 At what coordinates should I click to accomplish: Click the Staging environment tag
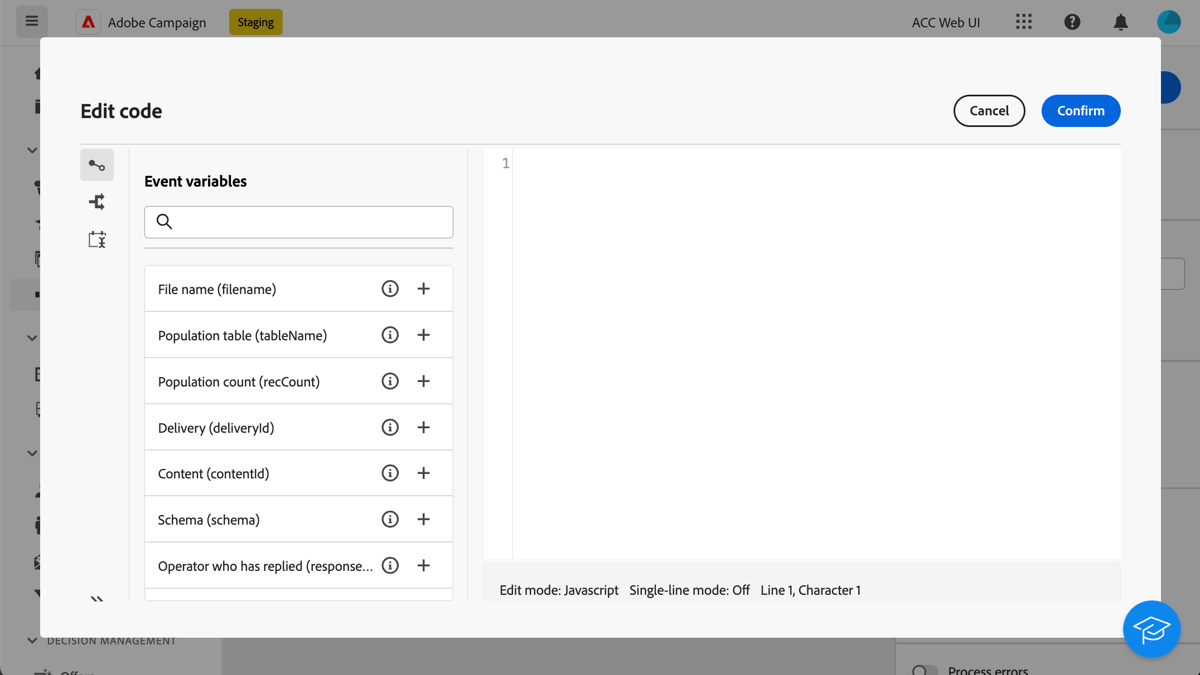[255, 21]
